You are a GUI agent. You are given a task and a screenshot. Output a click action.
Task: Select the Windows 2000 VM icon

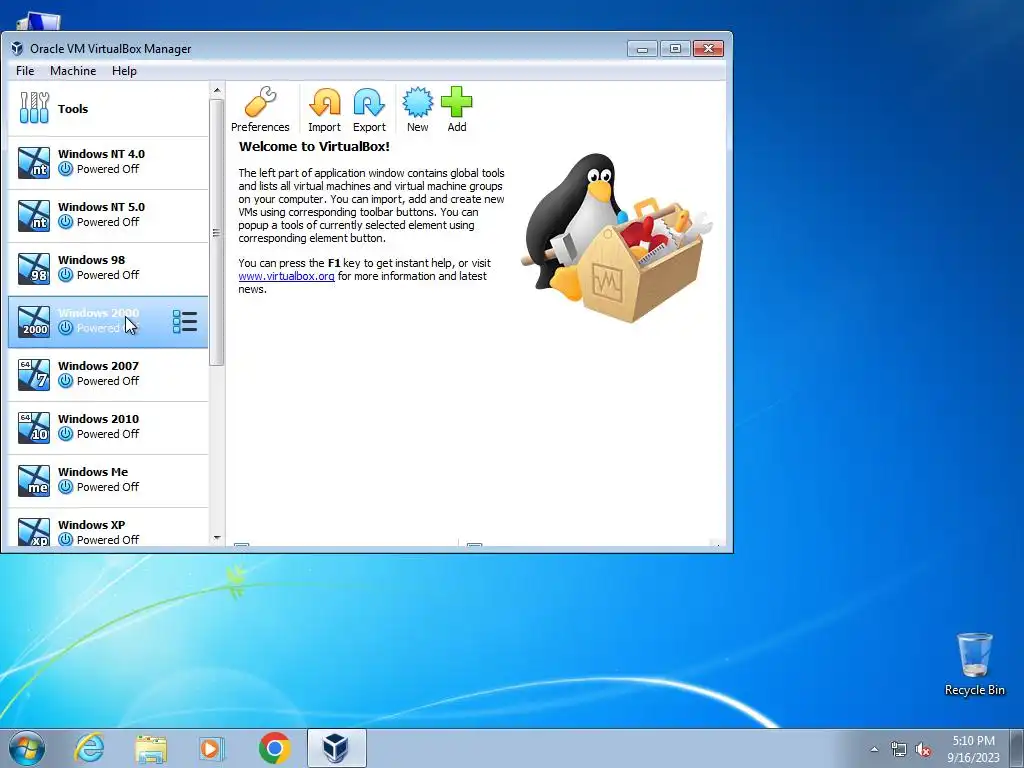(33, 321)
